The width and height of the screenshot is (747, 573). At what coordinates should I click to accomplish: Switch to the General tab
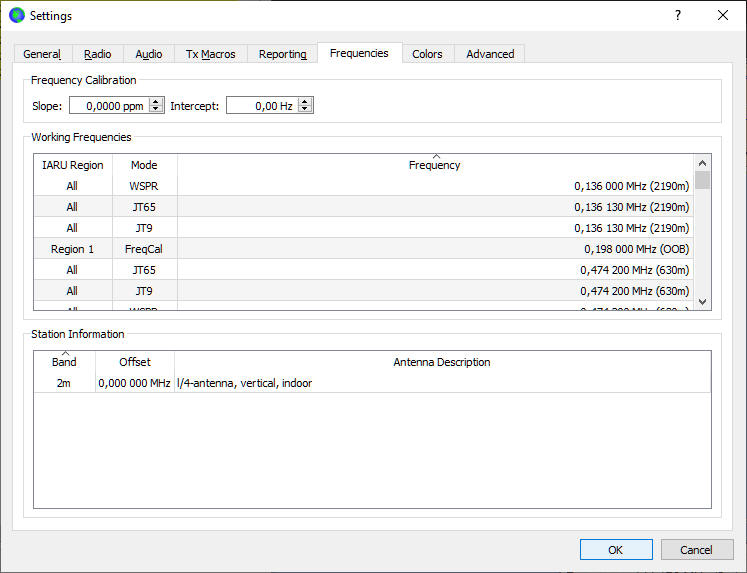point(42,54)
